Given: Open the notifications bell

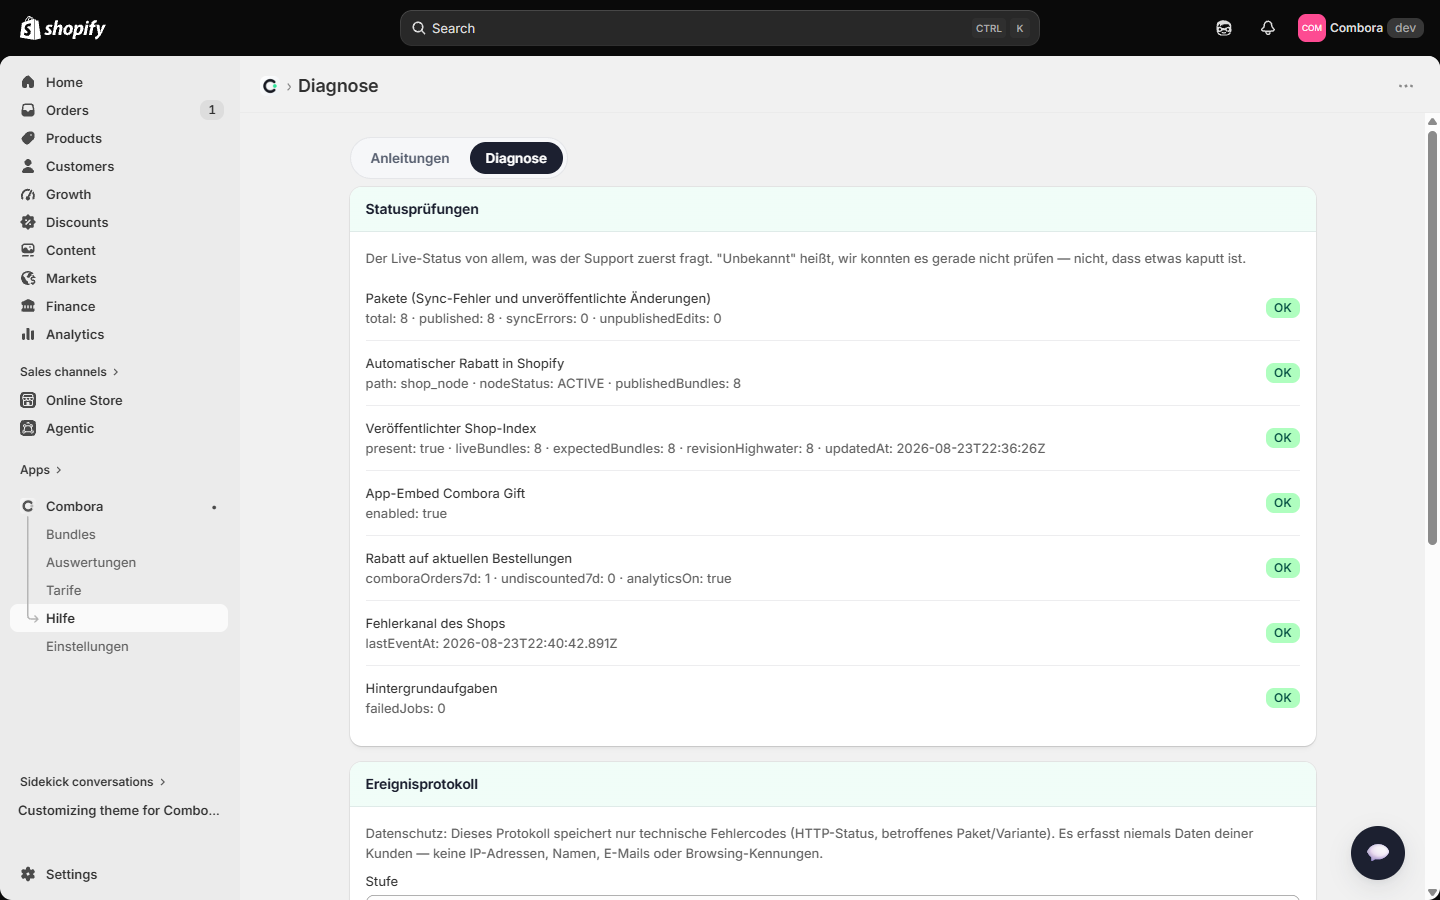Looking at the screenshot, I should click(1268, 28).
